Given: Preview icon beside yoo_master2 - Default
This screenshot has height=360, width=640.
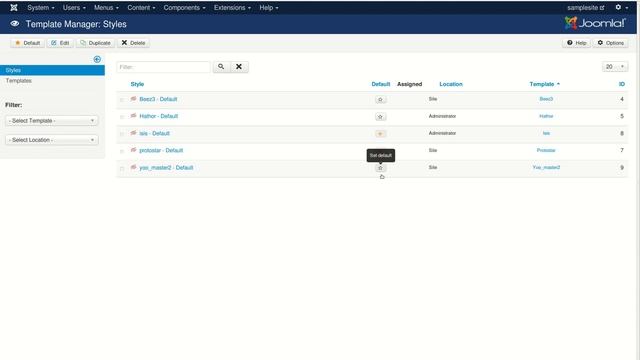Looking at the screenshot, I should pyautogui.click(x=133, y=167).
